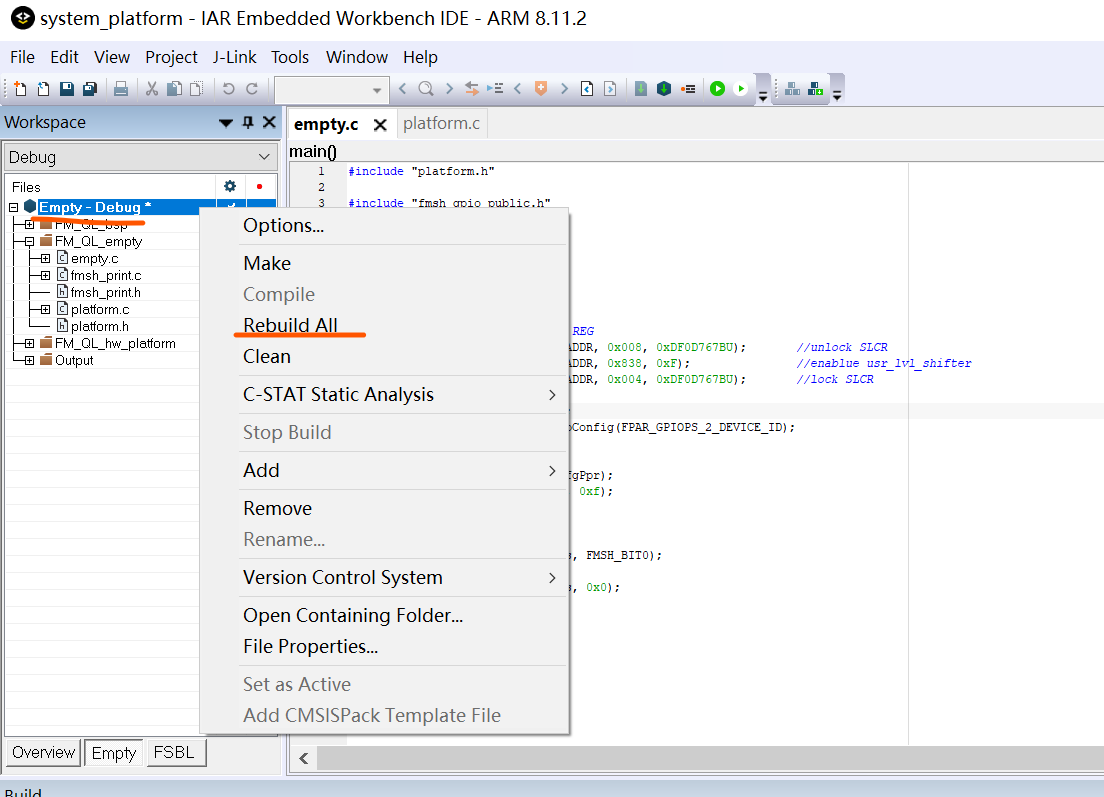Close the empty.c editor tab
This screenshot has width=1104, height=797.
pos(380,125)
